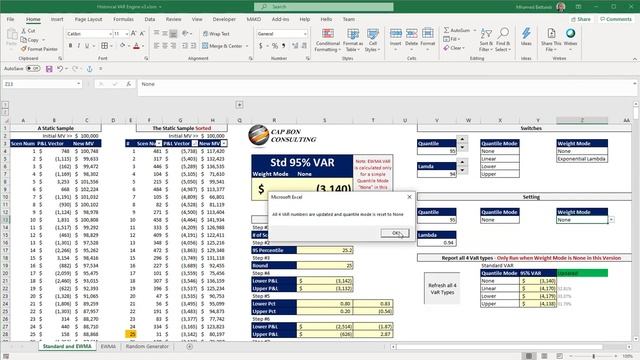Open Cell Styles gallery

(x=372, y=40)
